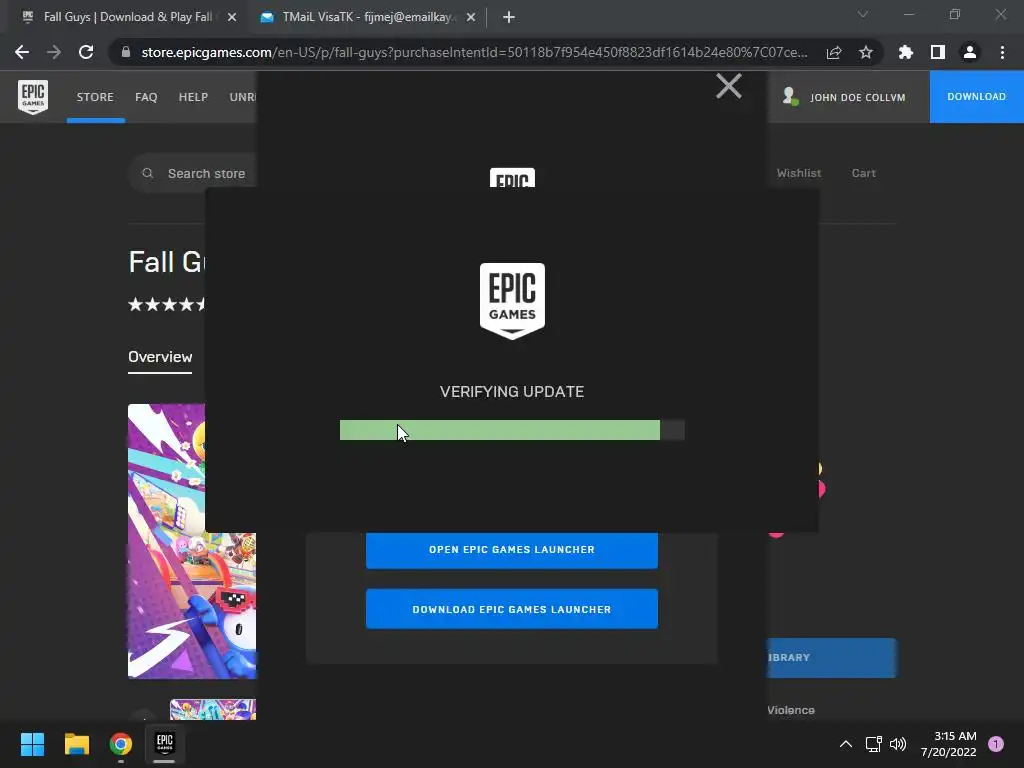Image resolution: width=1024 pixels, height=768 pixels.
Task: Go forward in browser history
Action: point(54,52)
